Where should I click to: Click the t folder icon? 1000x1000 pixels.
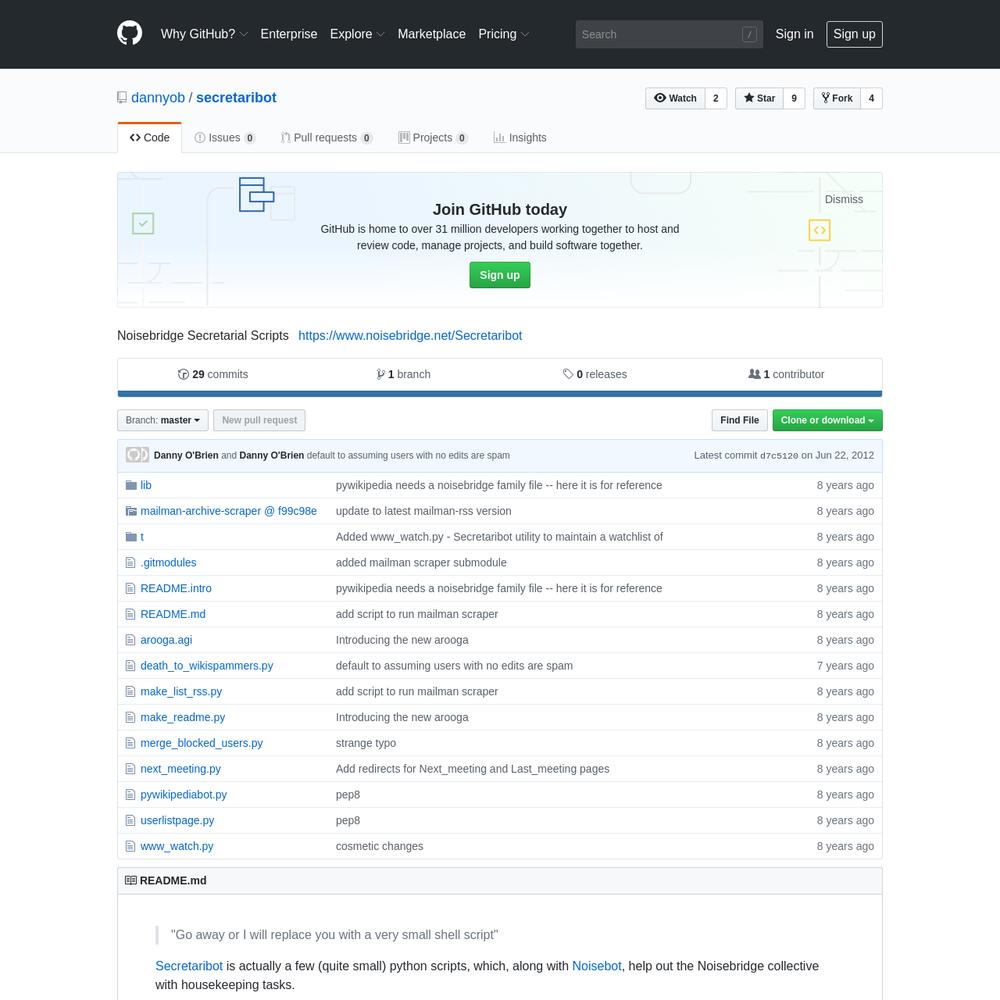(x=131, y=537)
